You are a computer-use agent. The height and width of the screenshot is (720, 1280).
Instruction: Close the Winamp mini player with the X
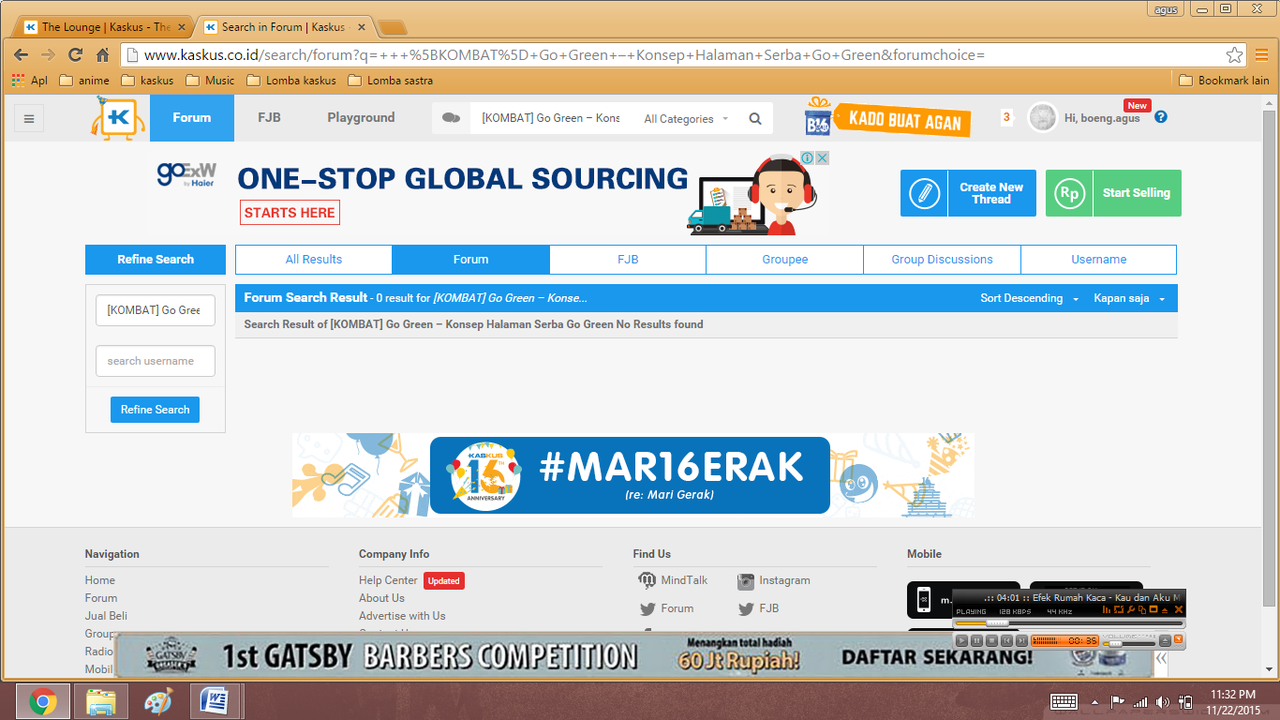tap(1178, 610)
